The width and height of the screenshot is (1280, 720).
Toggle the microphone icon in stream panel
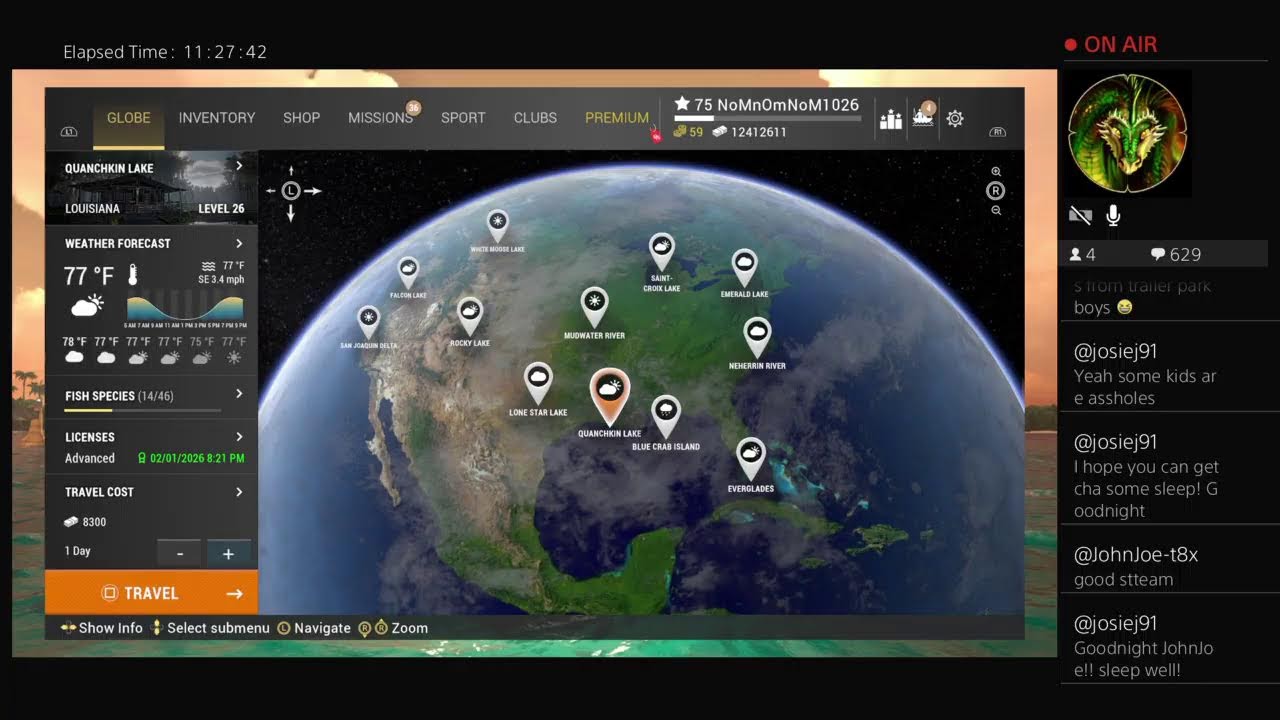[x=1113, y=215]
